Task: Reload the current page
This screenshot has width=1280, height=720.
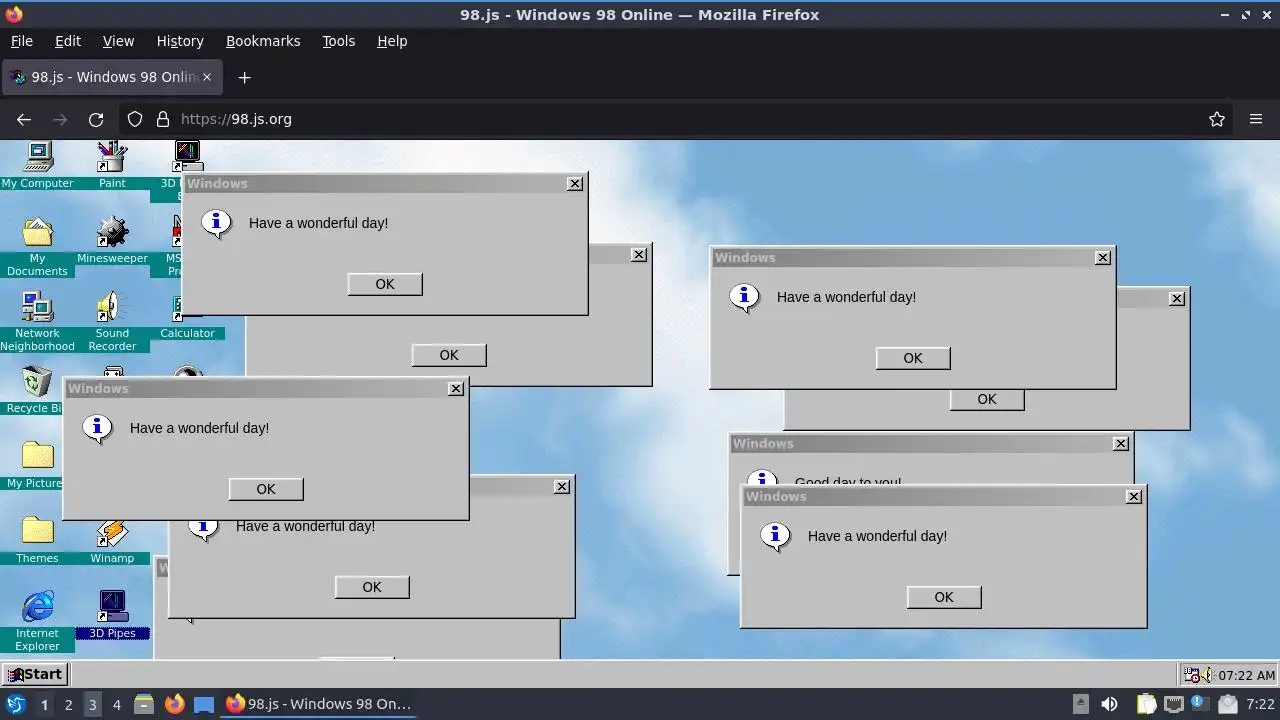Action: point(96,119)
